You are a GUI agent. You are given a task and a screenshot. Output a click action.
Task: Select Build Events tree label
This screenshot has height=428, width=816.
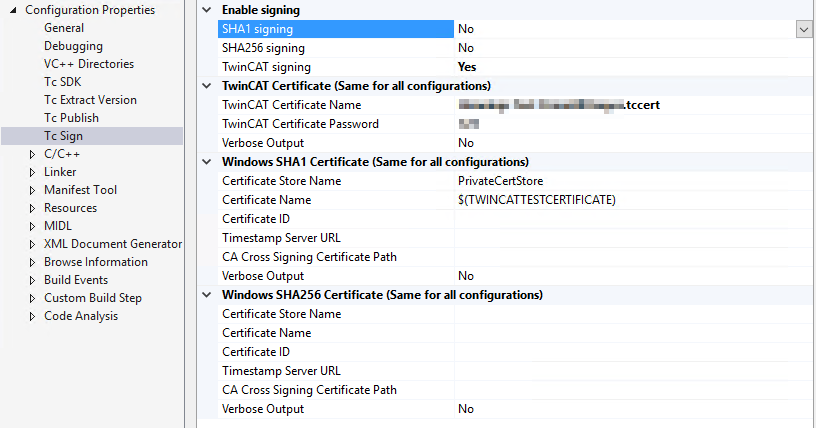(76, 280)
